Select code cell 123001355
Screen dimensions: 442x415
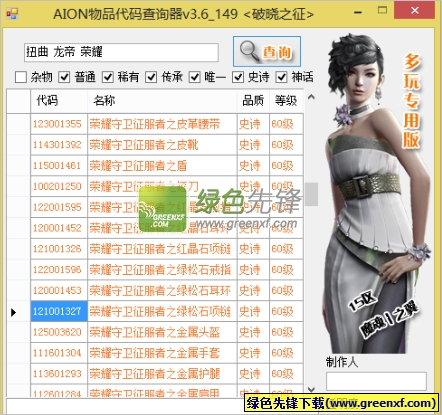pyautogui.click(x=59, y=124)
